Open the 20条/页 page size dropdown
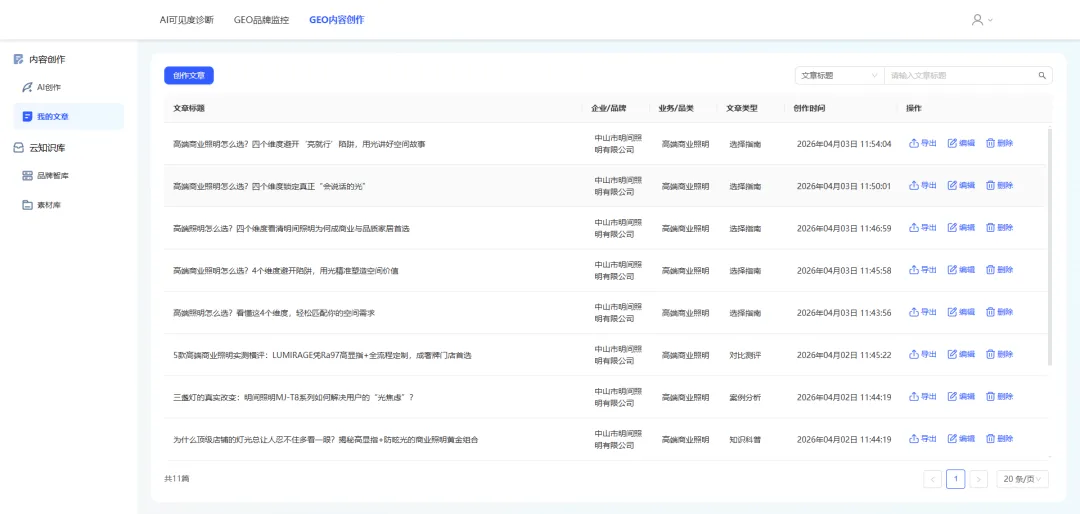The image size is (1080, 514). [x=1022, y=479]
